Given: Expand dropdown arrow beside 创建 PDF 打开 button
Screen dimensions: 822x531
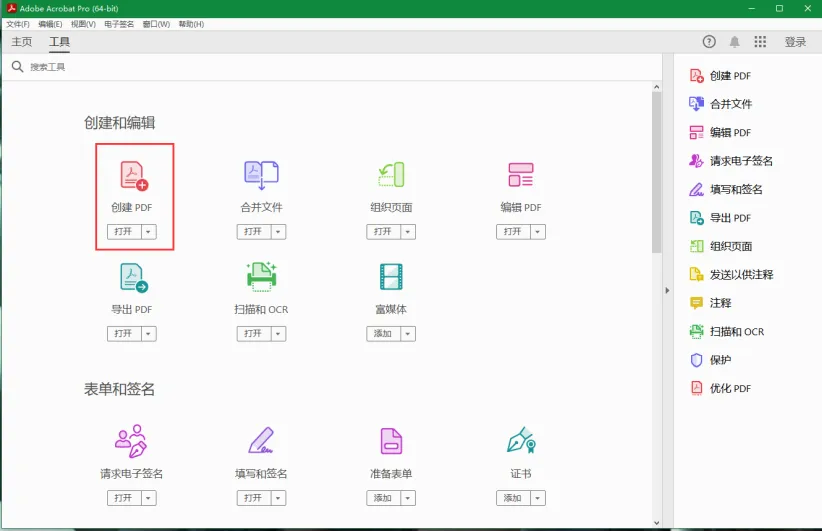Looking at the screenshot, I should (x=148, y=232).
